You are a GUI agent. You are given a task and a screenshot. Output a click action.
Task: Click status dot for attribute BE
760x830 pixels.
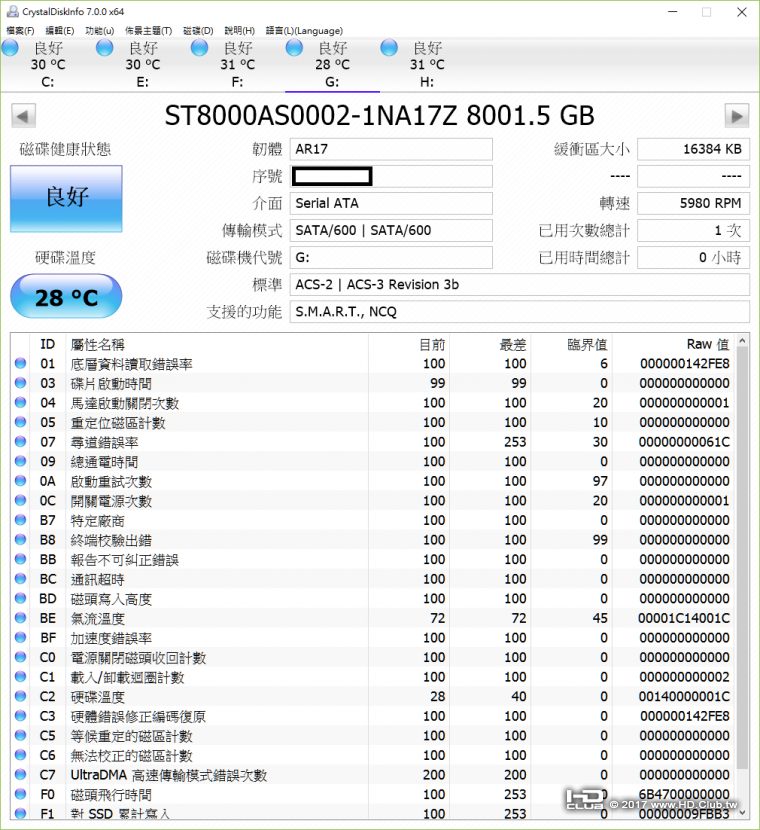click(21, 618)
